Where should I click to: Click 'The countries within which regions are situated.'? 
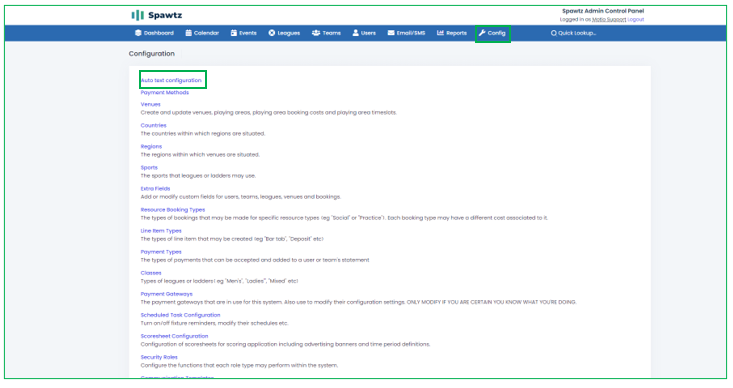[x=203, y=134]
